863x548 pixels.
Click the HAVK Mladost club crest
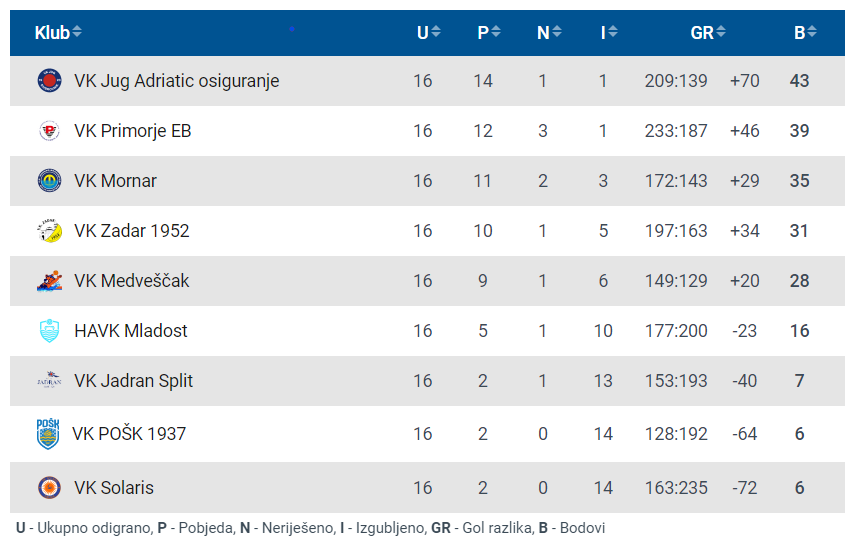coord(49,331)
